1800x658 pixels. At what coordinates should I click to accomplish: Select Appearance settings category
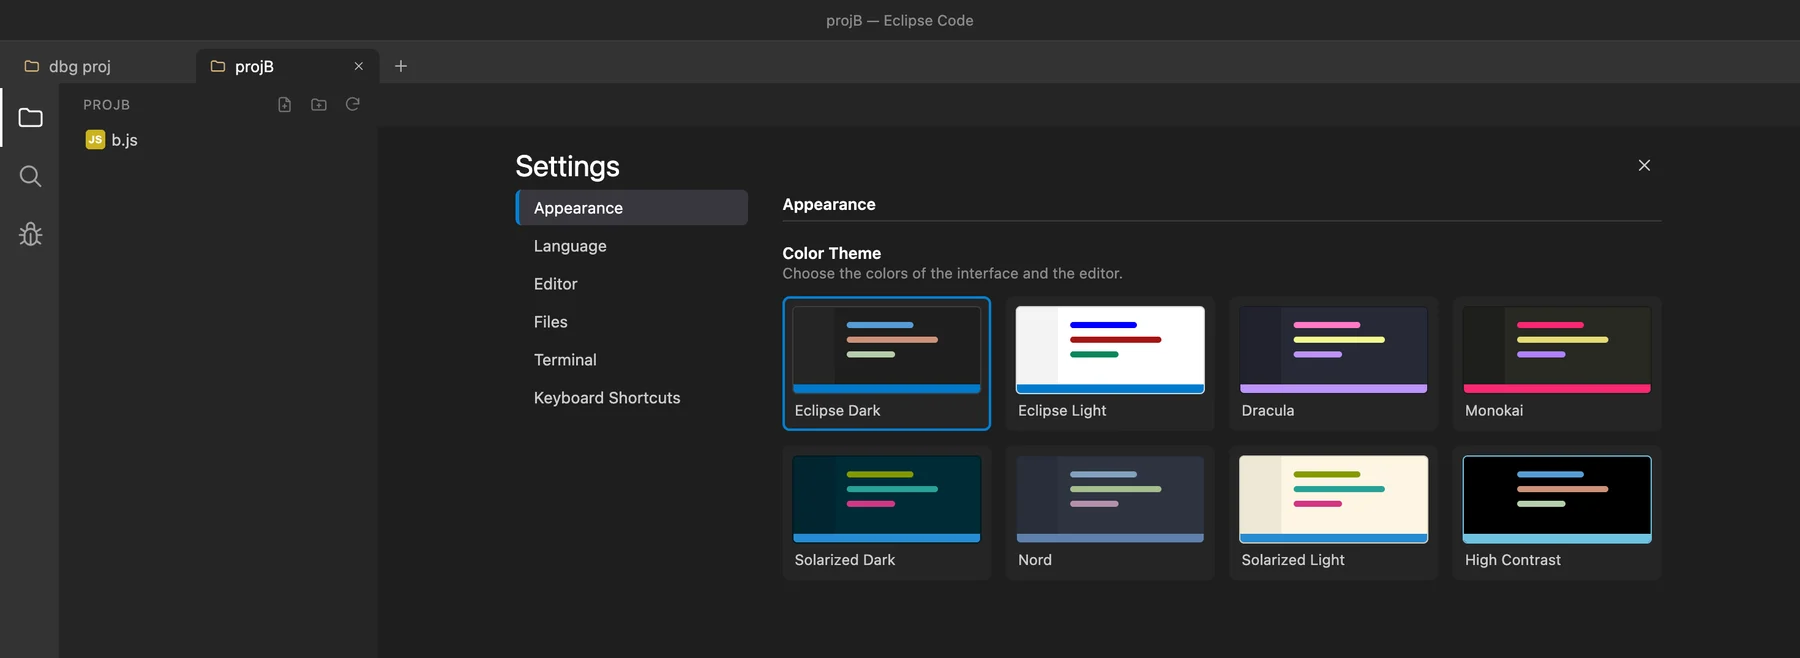[x=632, y=208]
